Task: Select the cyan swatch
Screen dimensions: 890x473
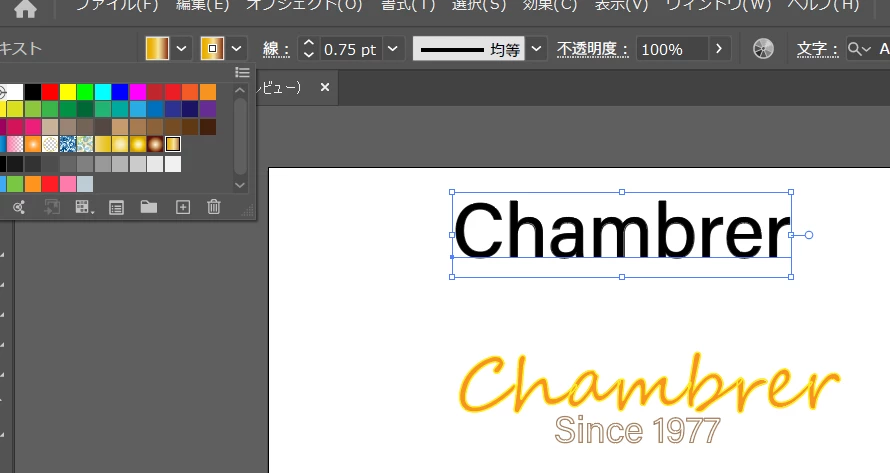Action: 103,91
